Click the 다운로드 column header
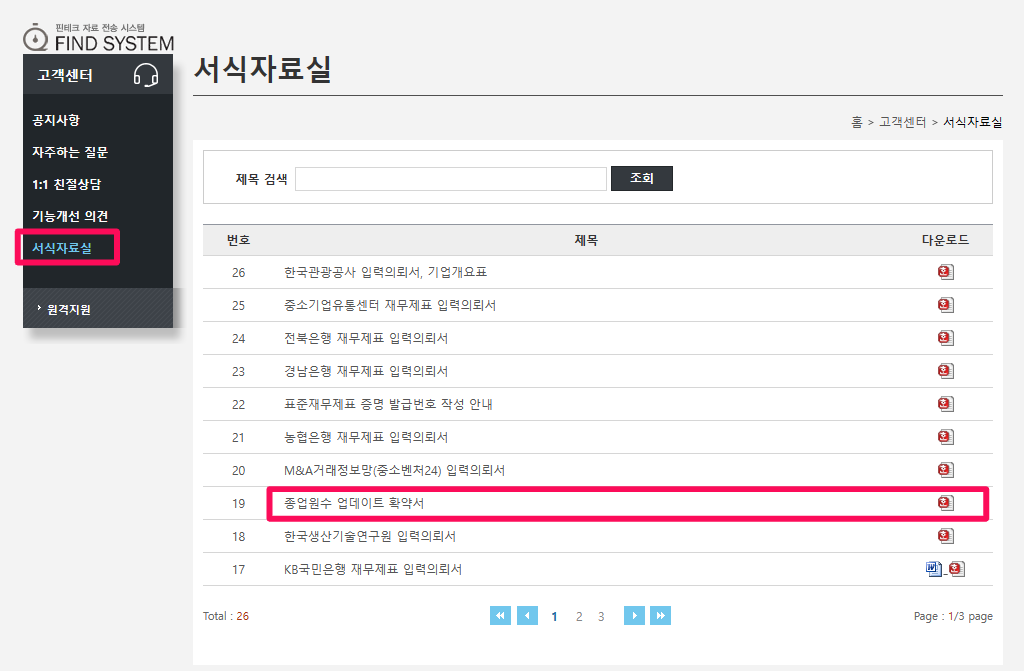Viewport: 1024px width, 671px height. click(945, 240)
